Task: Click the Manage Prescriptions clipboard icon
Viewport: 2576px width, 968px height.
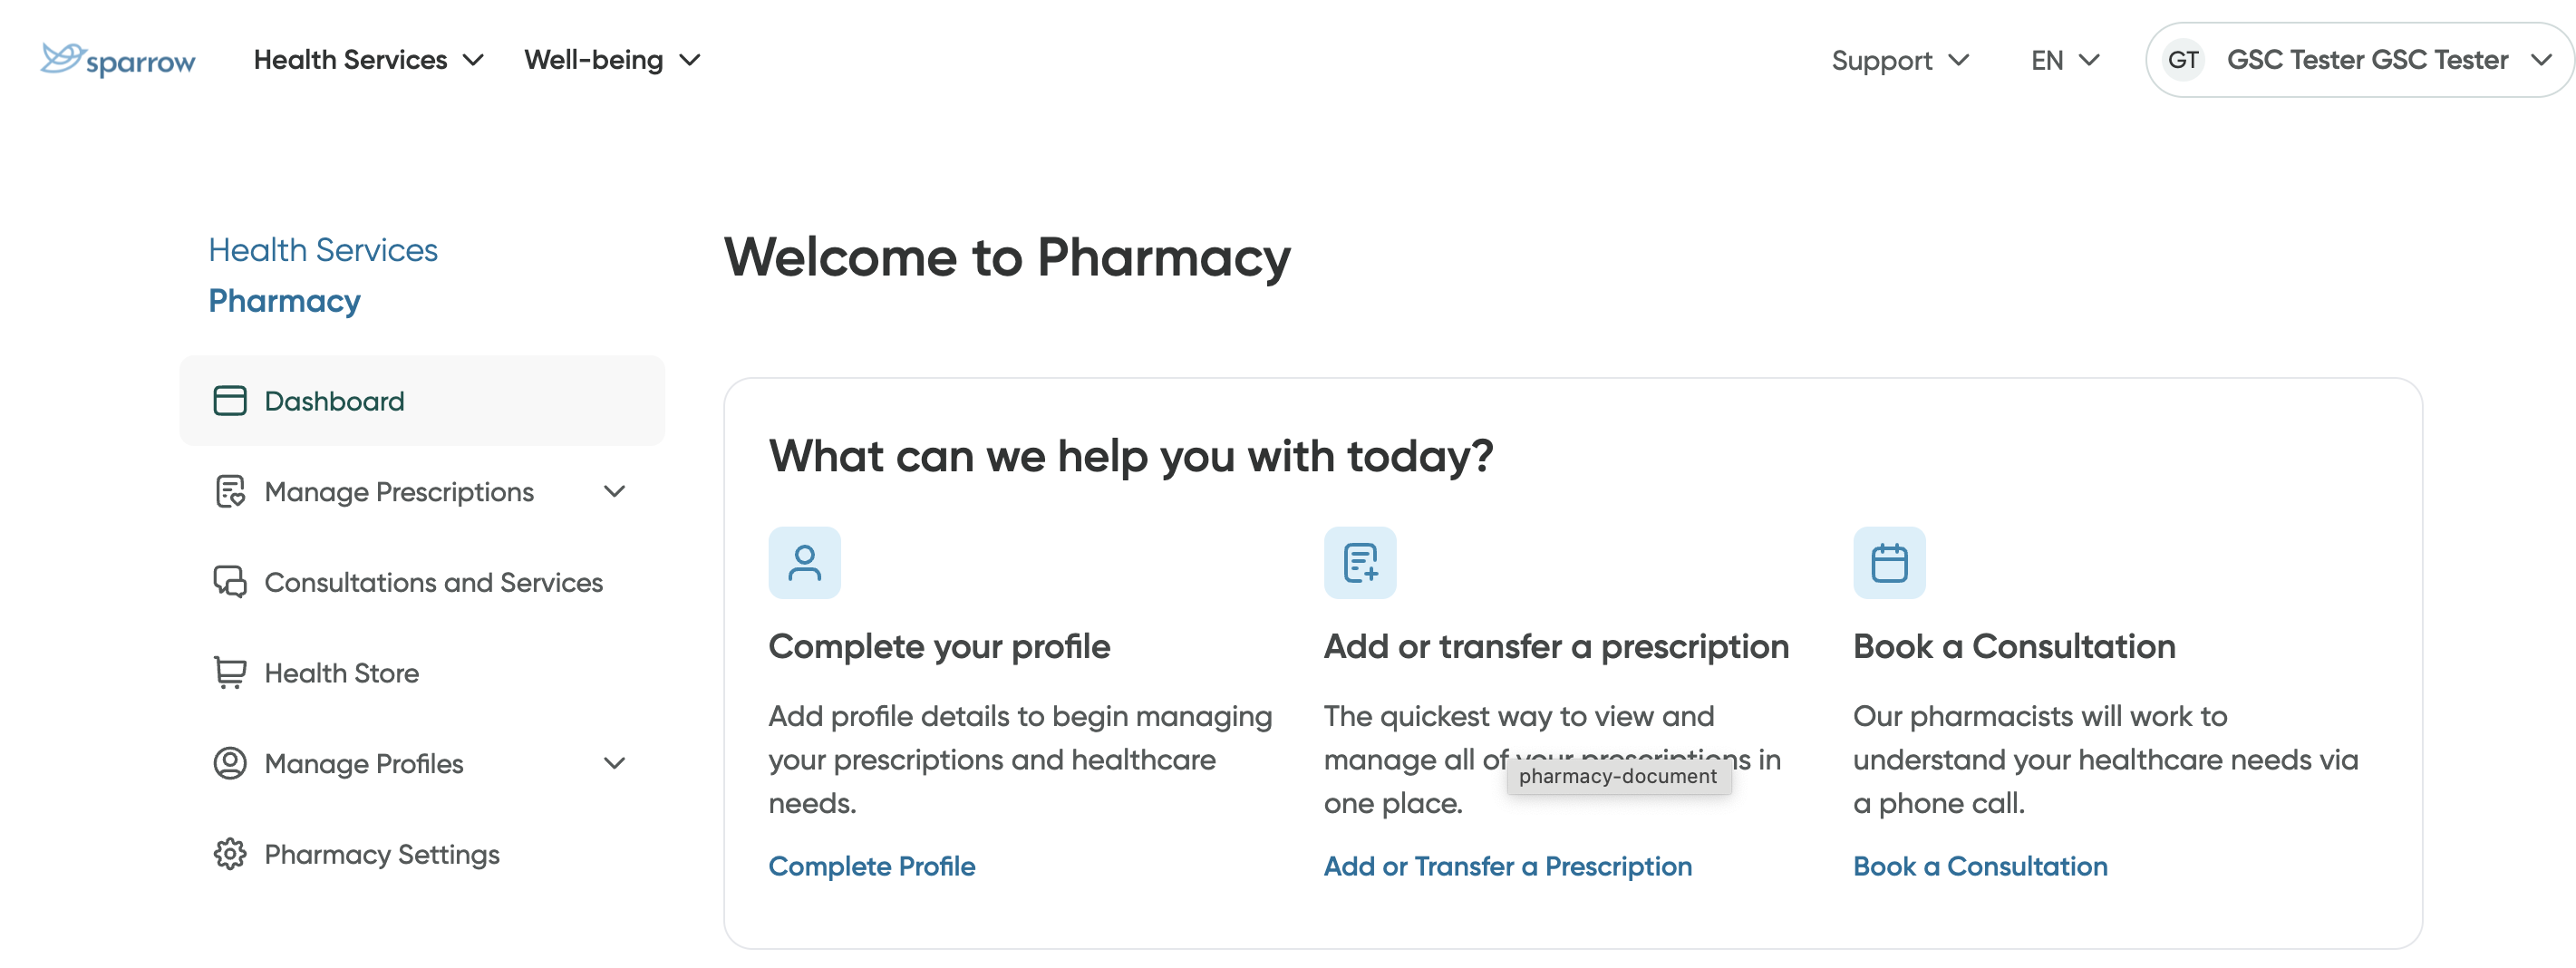Action: click(231, 491)
